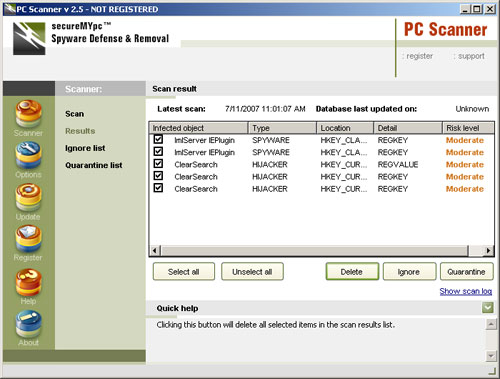Image resolution: width=500 pixels, height=379 pixels.
Task: Click the title bar application icon
Action: point(10,9)
